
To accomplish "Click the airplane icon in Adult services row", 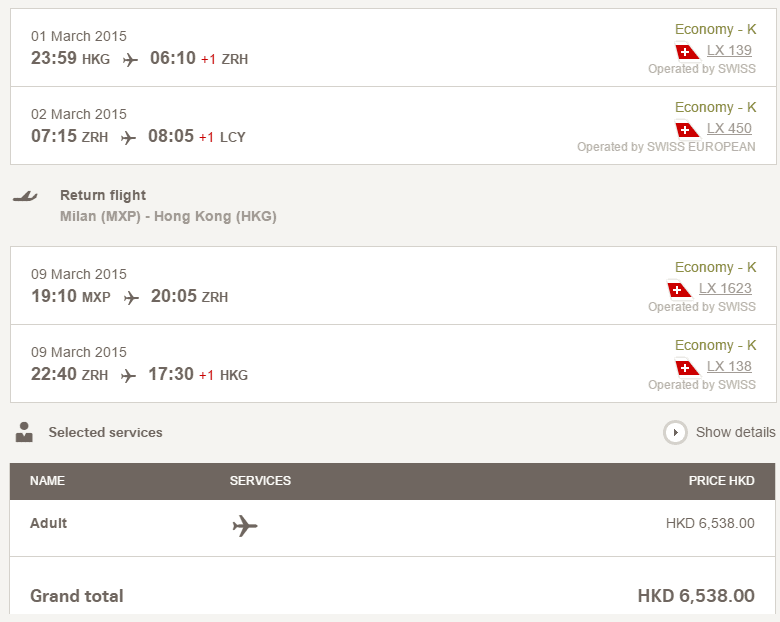I will [x=245, y=525].
